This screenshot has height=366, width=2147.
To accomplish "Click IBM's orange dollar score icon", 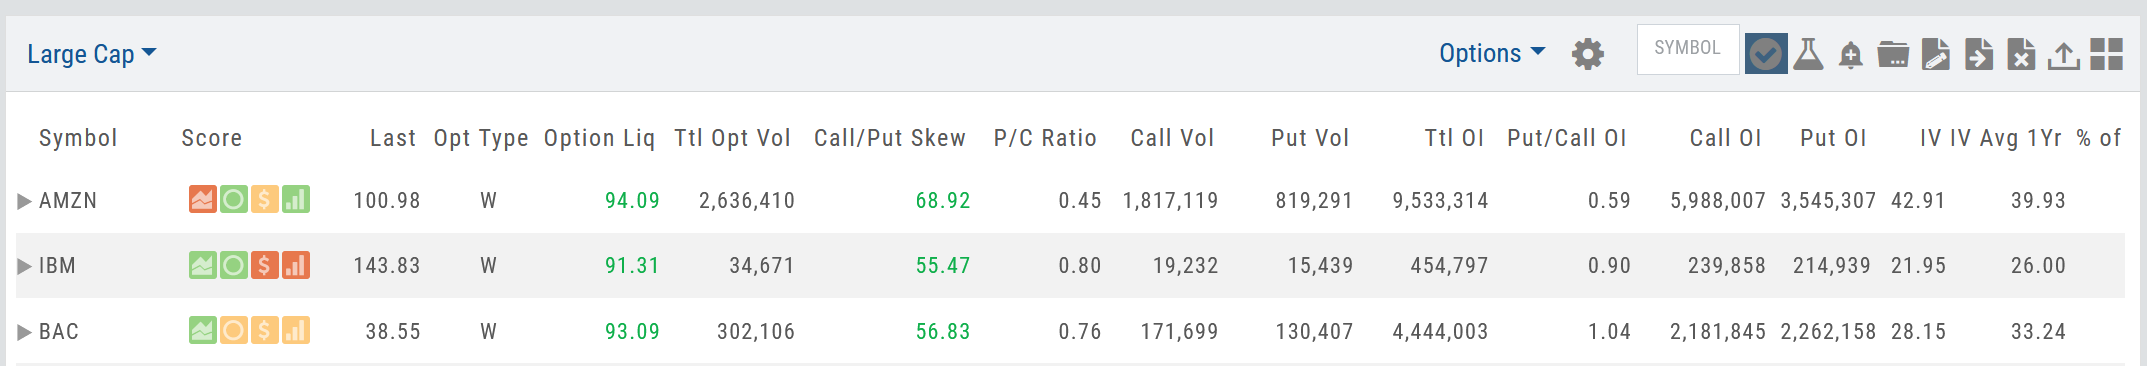I will pyautogui.click(x=264, y=265).
